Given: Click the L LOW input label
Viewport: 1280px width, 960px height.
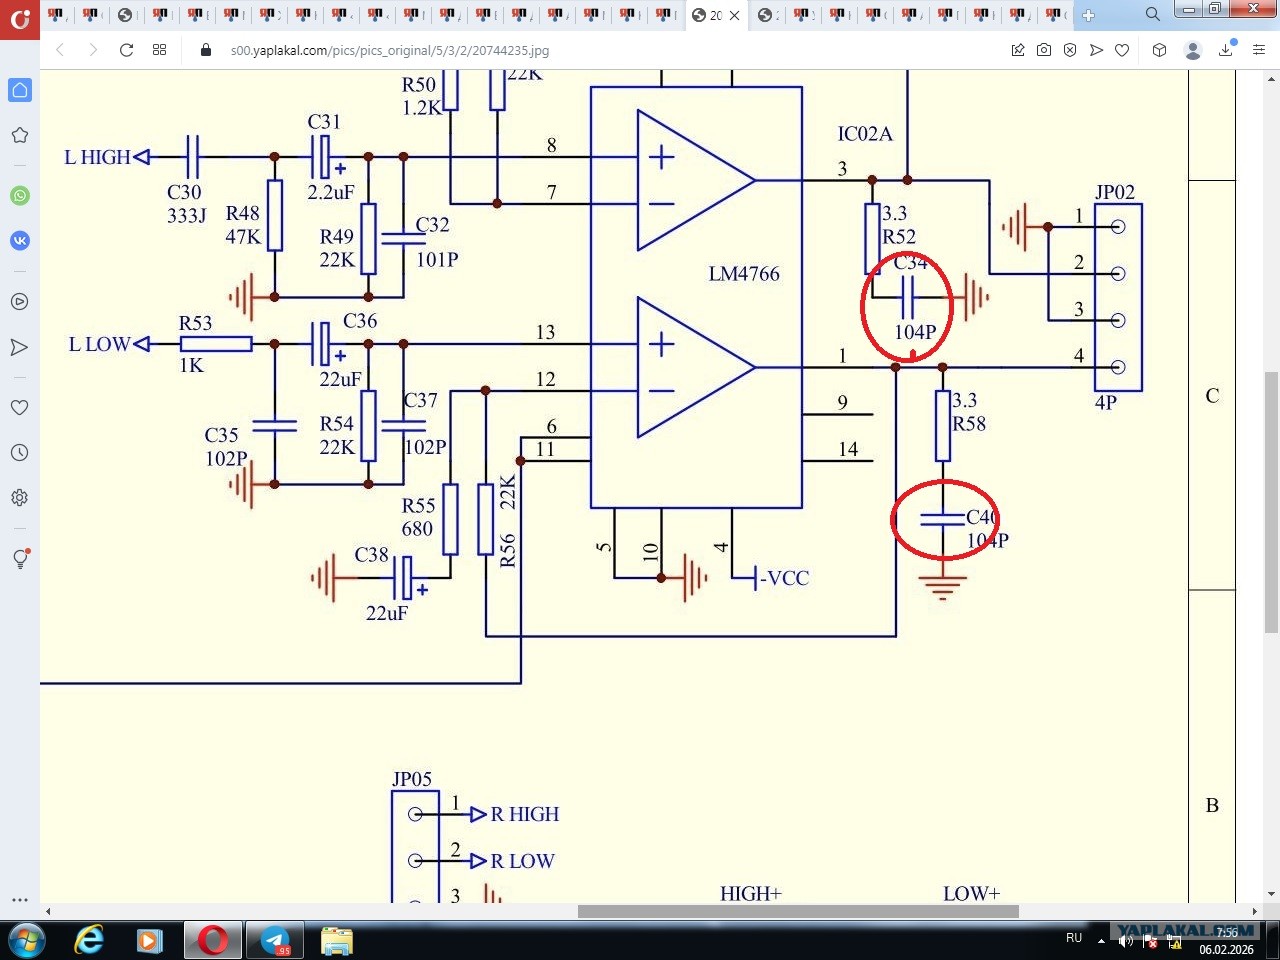Looking at the screenshot, I should pyautogui.click(x=99, y=344).
